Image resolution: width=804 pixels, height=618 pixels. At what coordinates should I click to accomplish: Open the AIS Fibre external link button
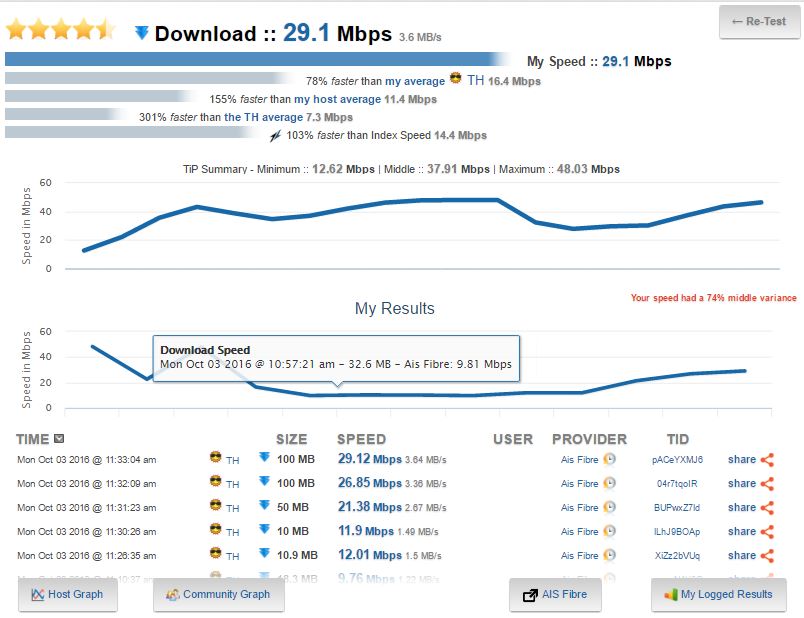[555, 595]
